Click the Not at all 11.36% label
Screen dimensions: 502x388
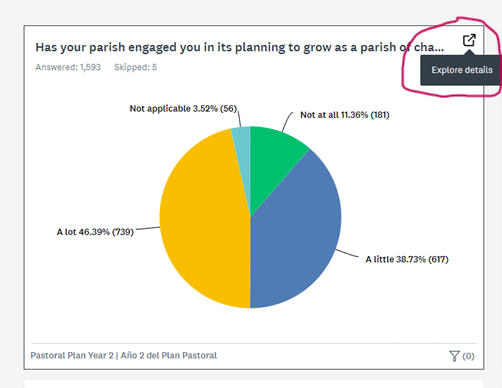(345, 115)
